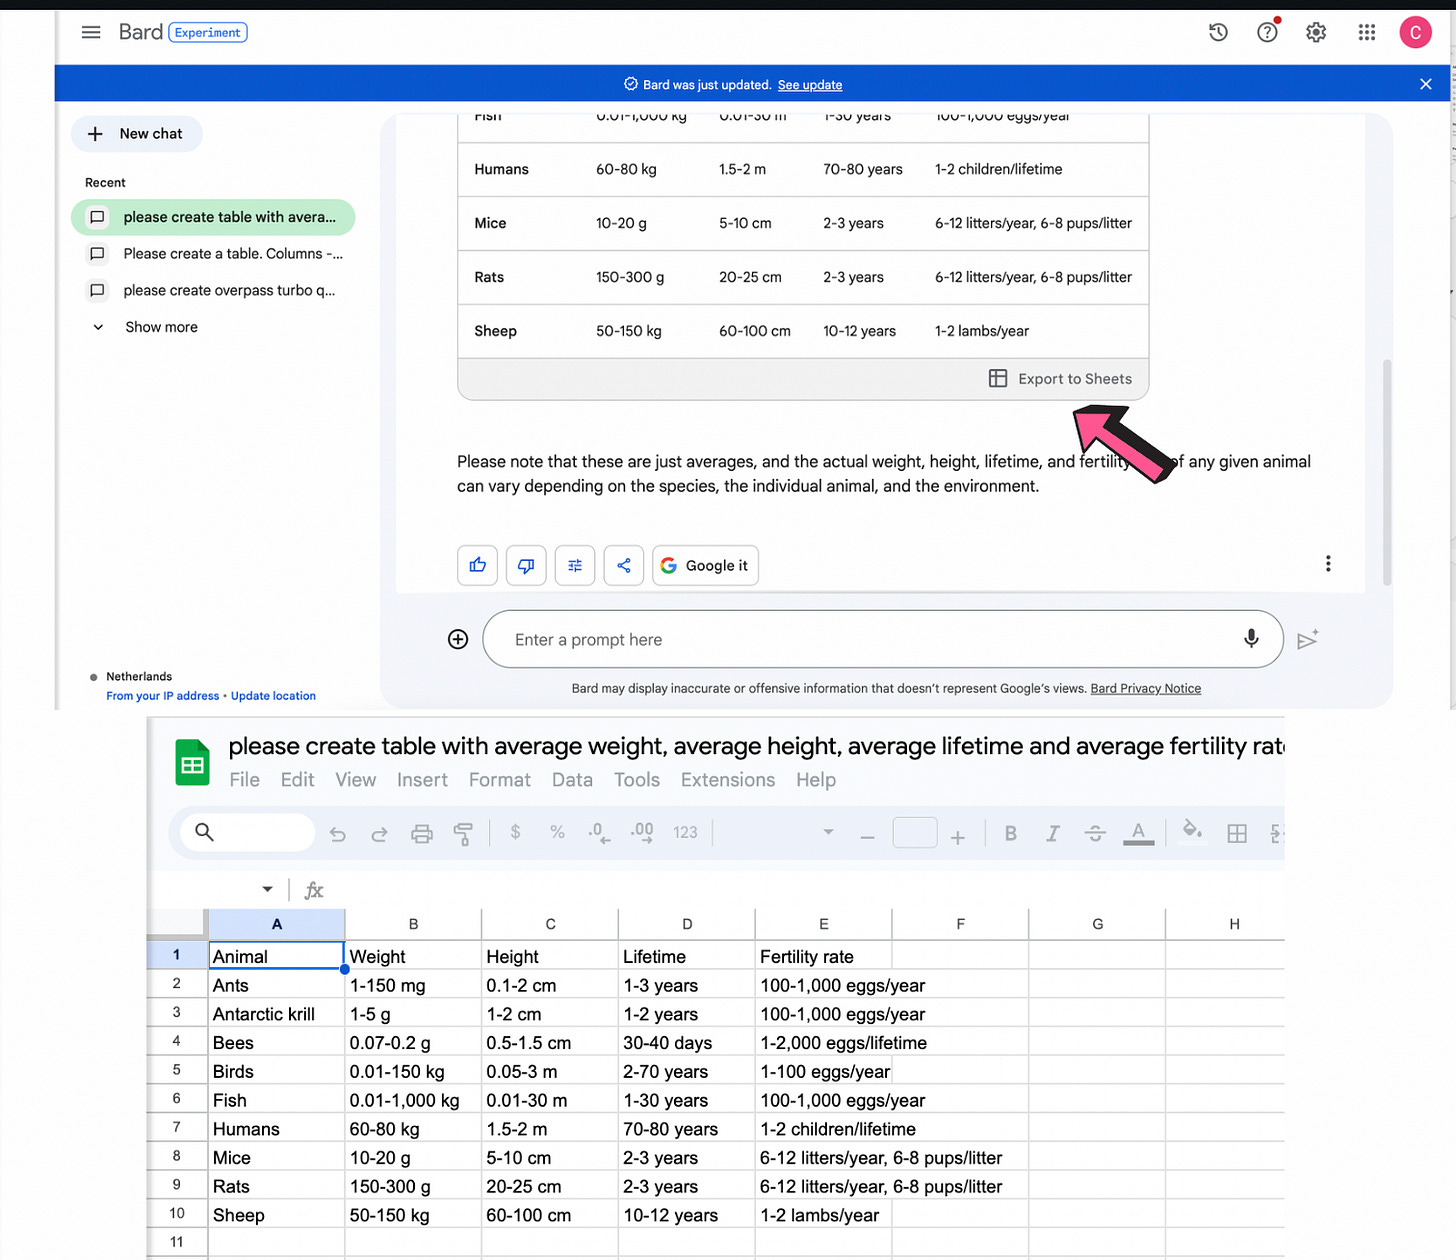Decrease decimal places icon
This screenshot has height=1260, width=1456.
[x=599, y=833]
